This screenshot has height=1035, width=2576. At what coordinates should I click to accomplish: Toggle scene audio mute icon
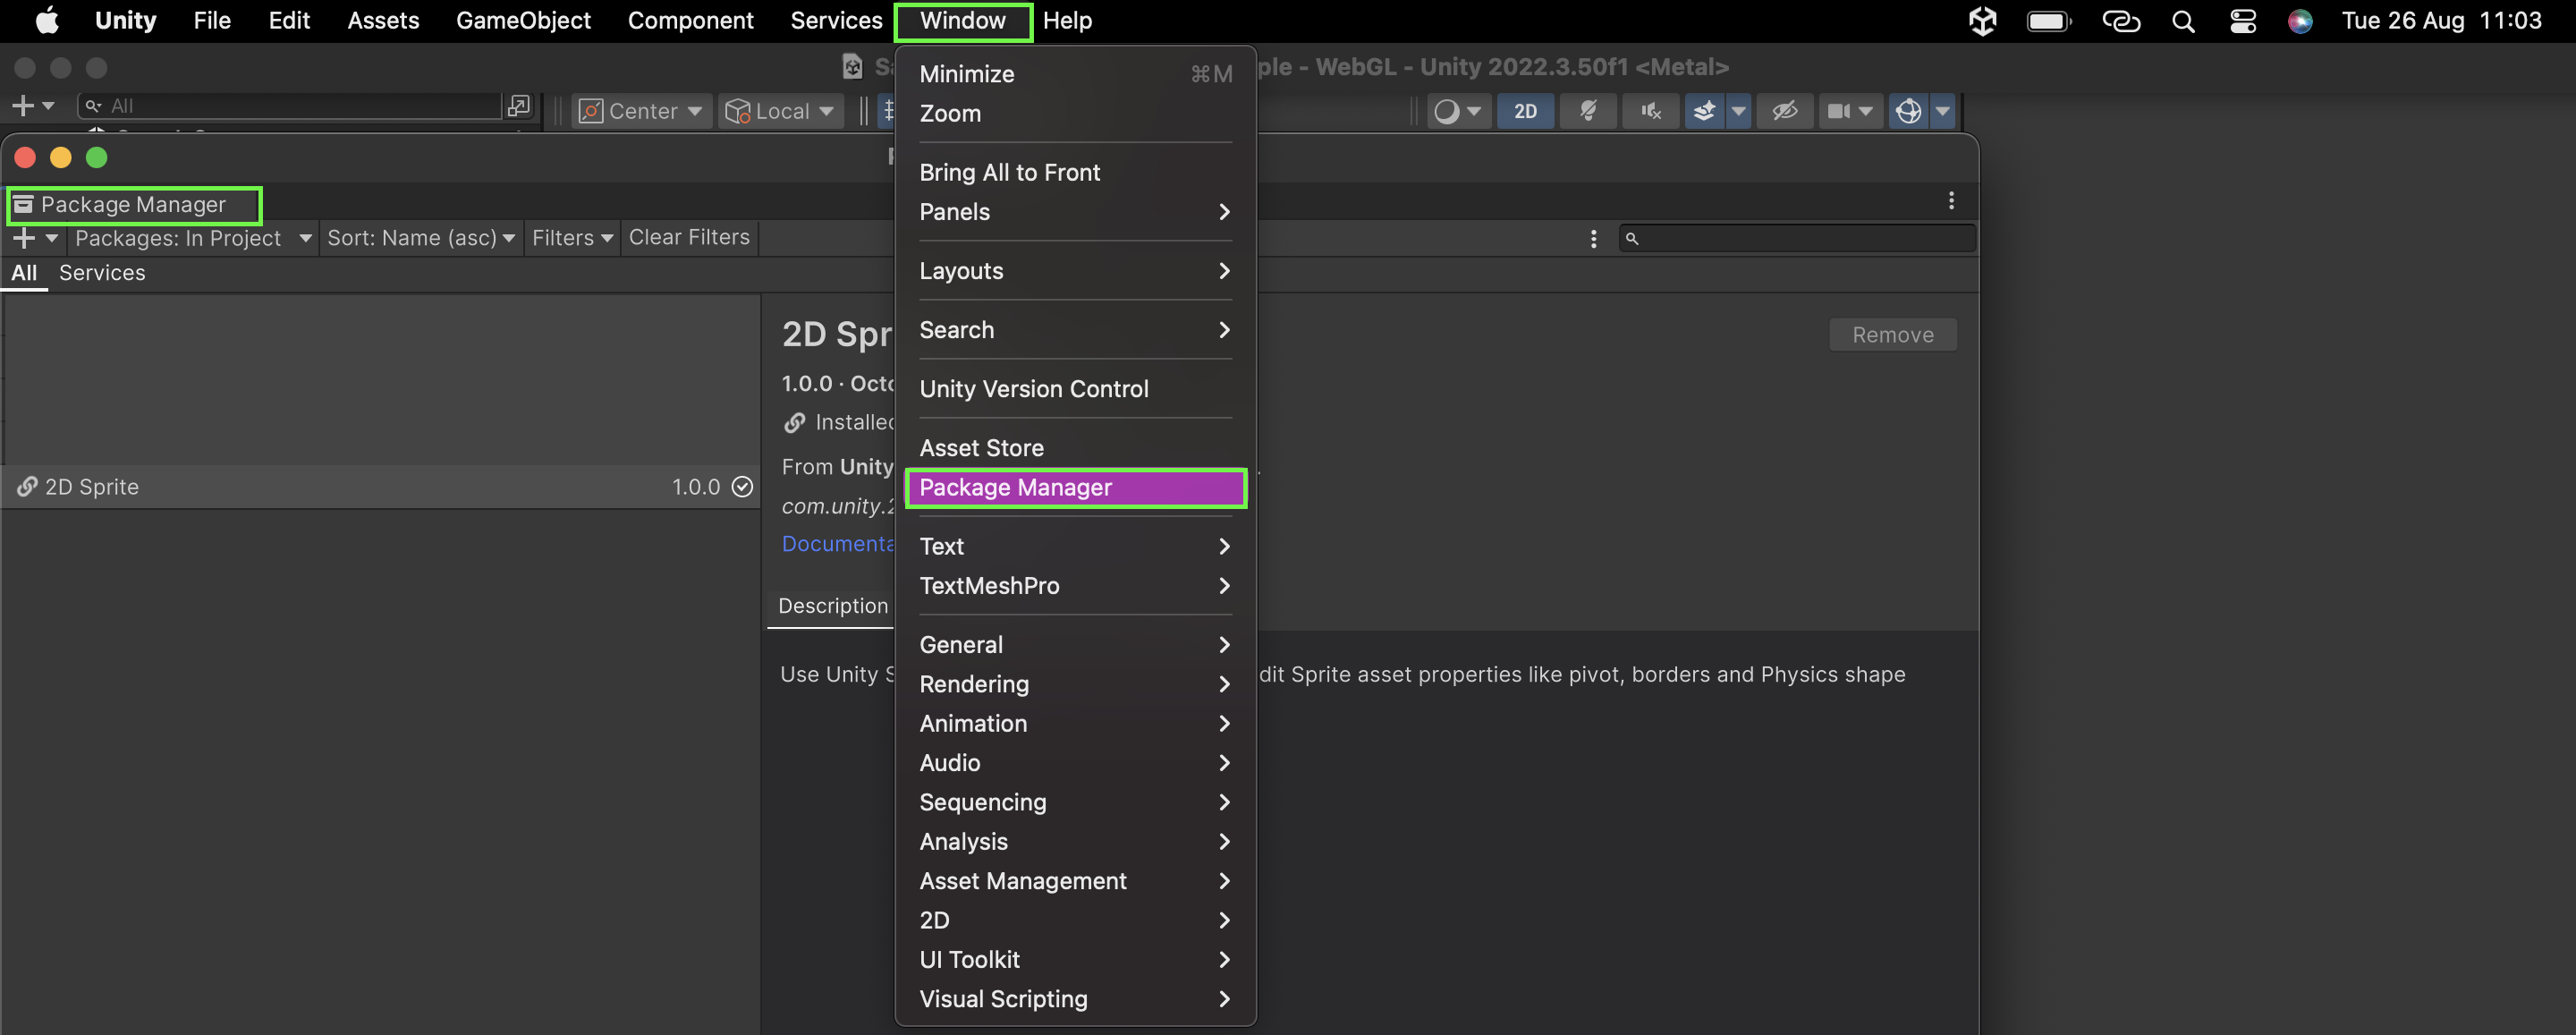1650,111
